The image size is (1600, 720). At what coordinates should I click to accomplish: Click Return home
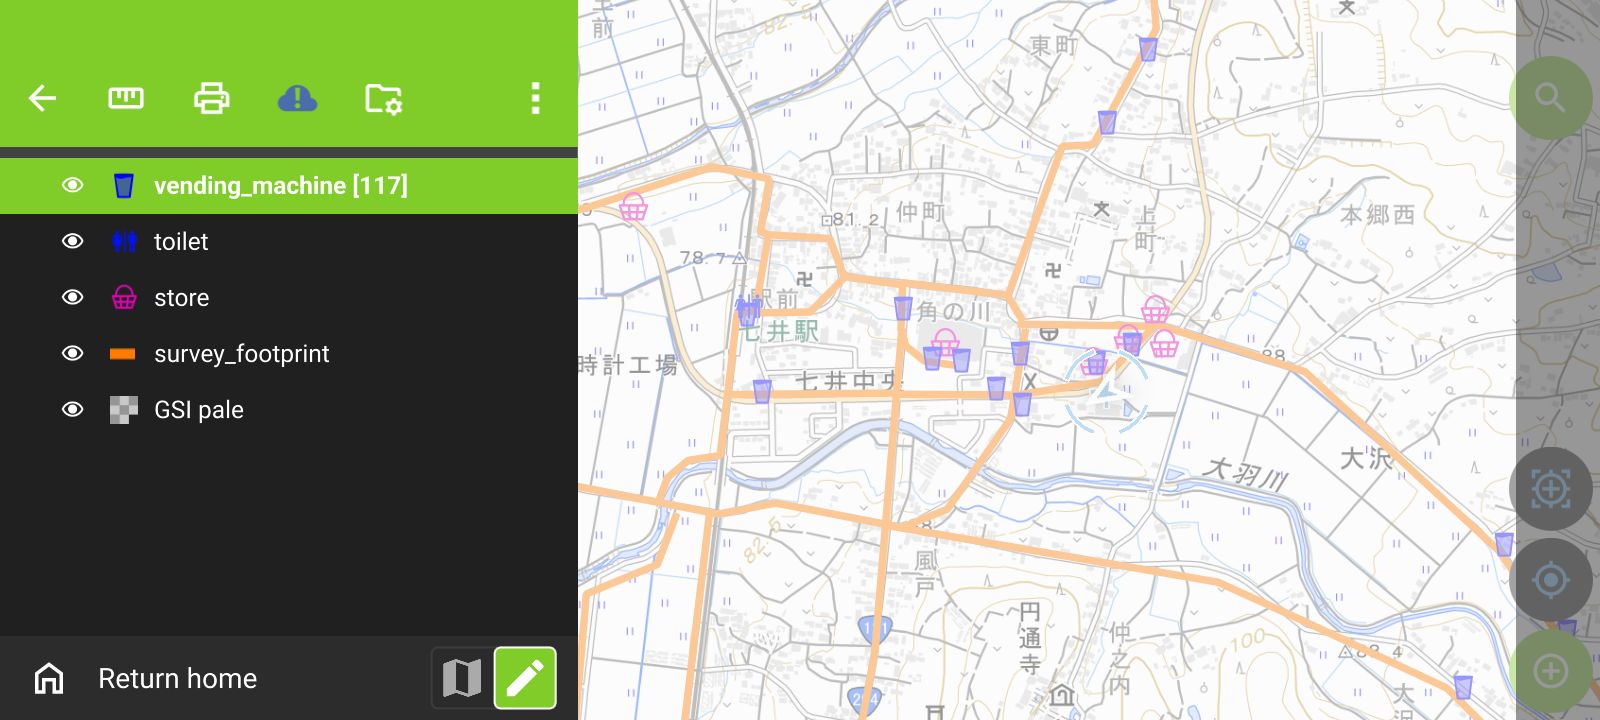(x=177, y=678)
